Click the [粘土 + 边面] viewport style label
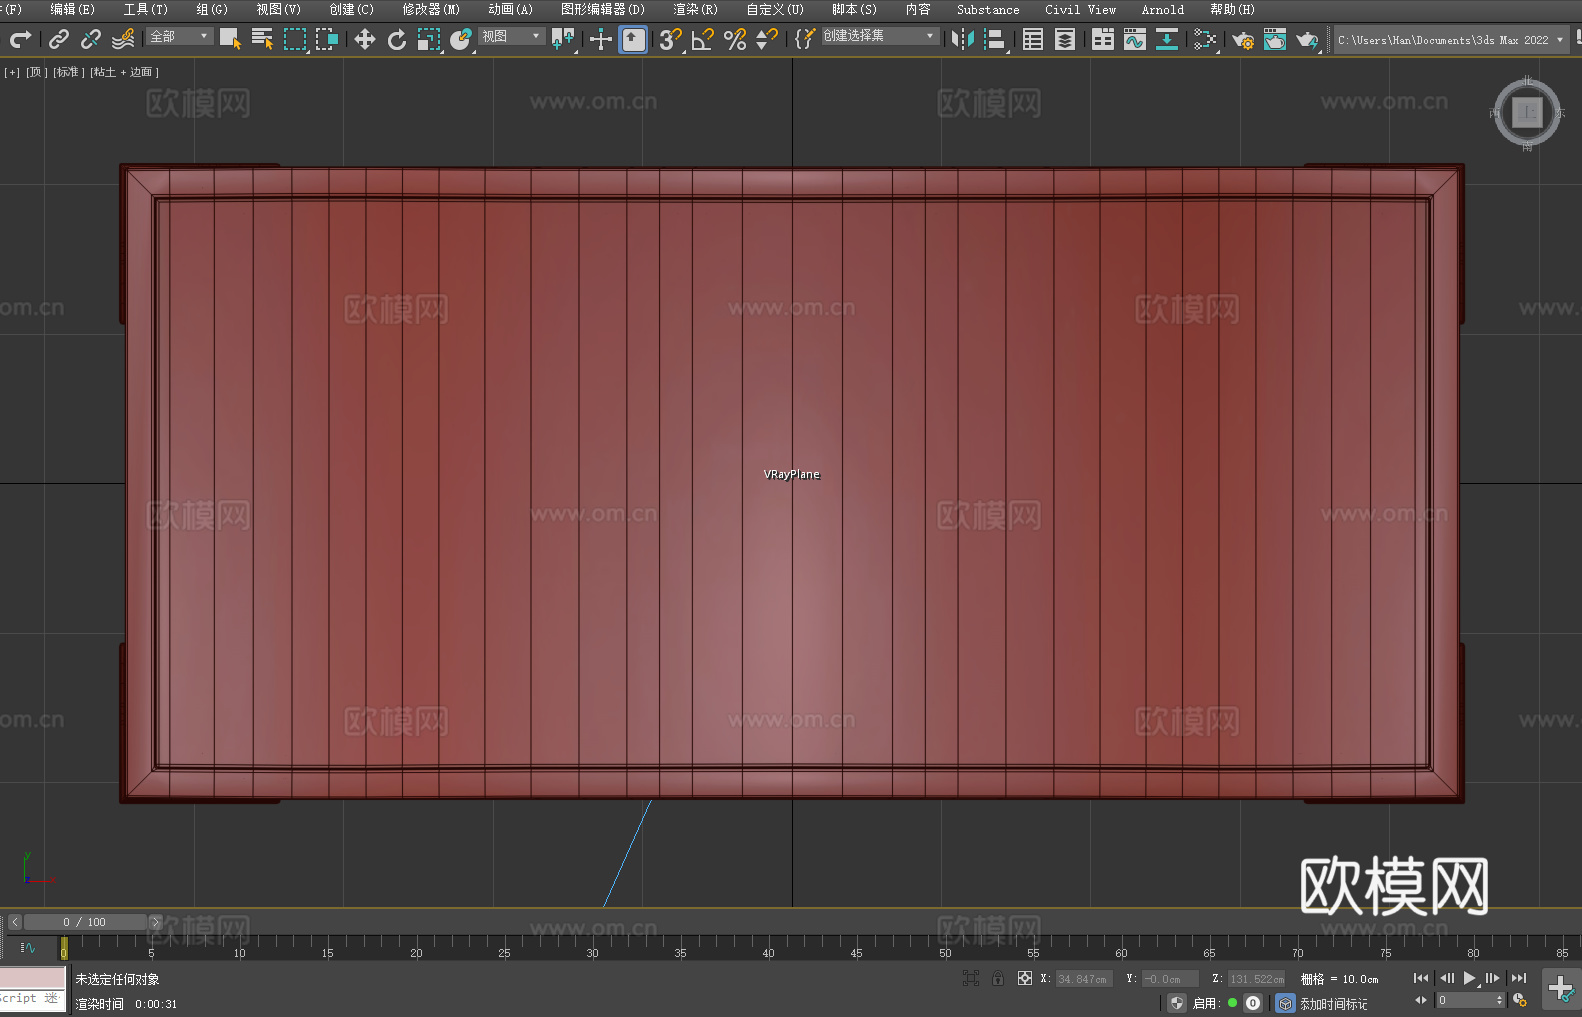Viewport: 1582px width, 1017px height. coord(124,72)
